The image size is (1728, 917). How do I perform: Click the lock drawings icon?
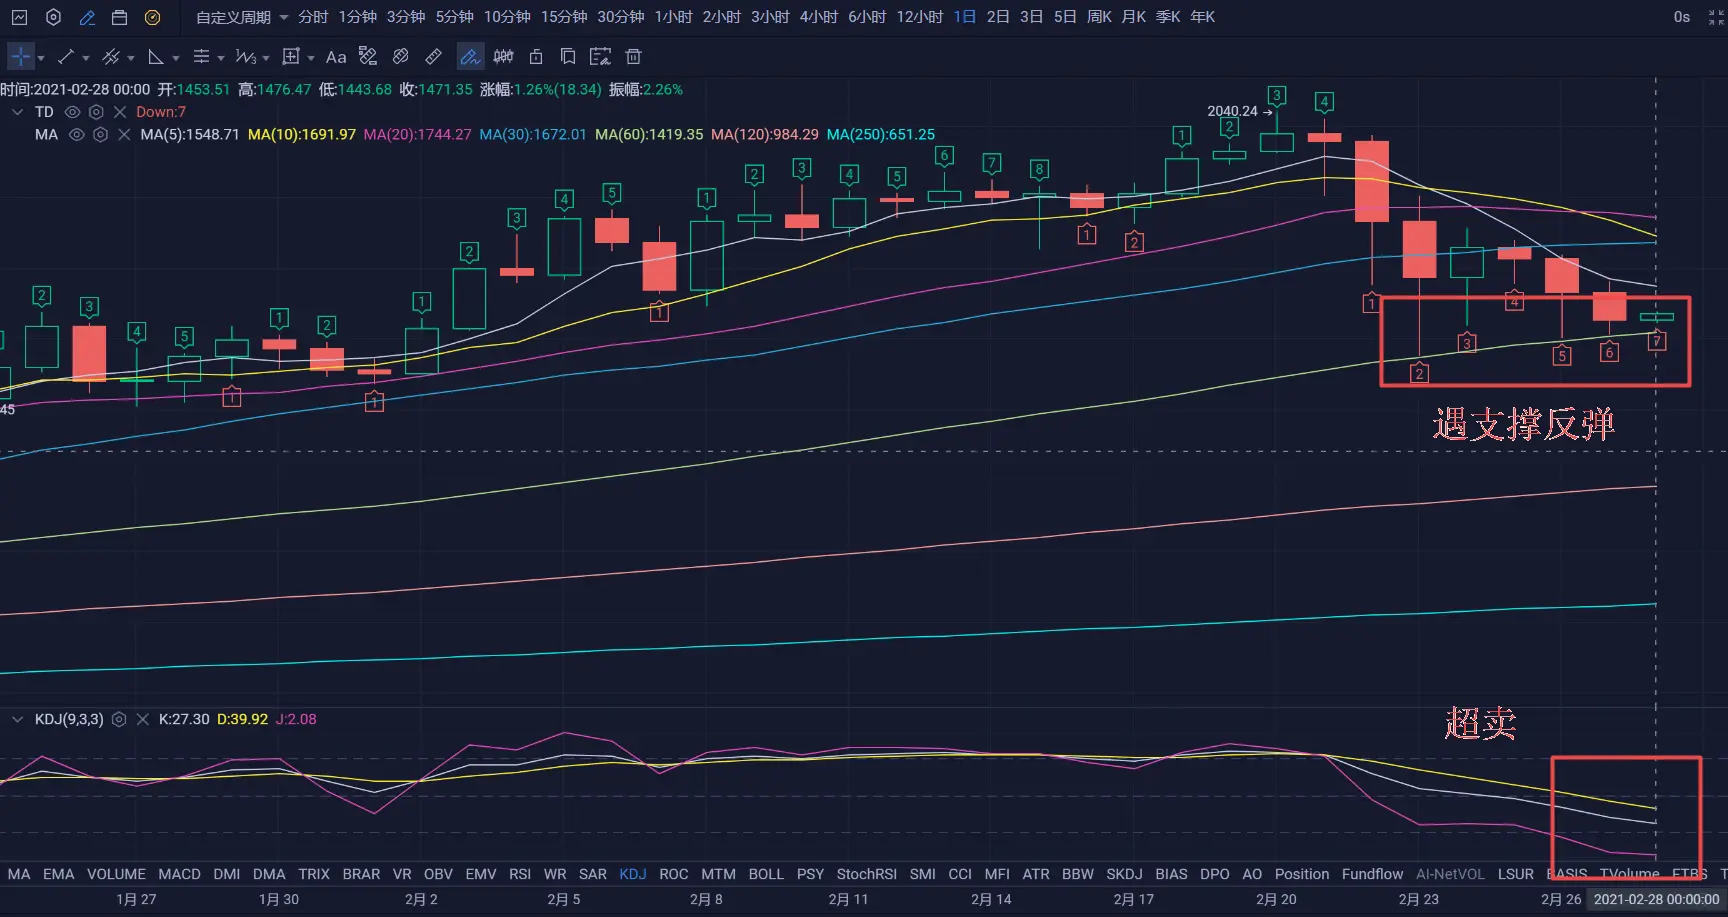(536, 57)
